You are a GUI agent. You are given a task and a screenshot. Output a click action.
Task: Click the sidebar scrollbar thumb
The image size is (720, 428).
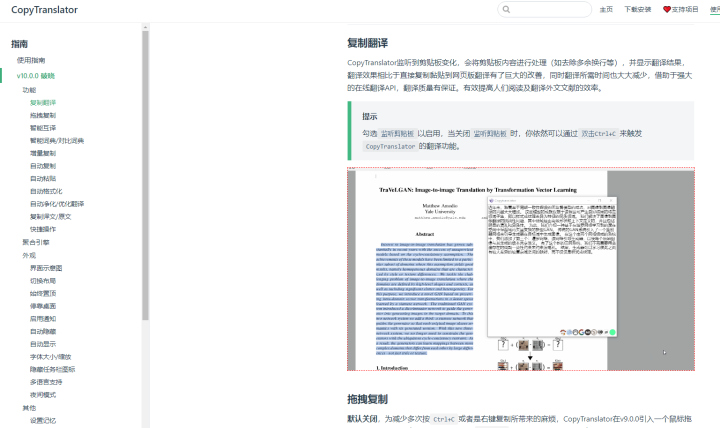coord(145,175)
